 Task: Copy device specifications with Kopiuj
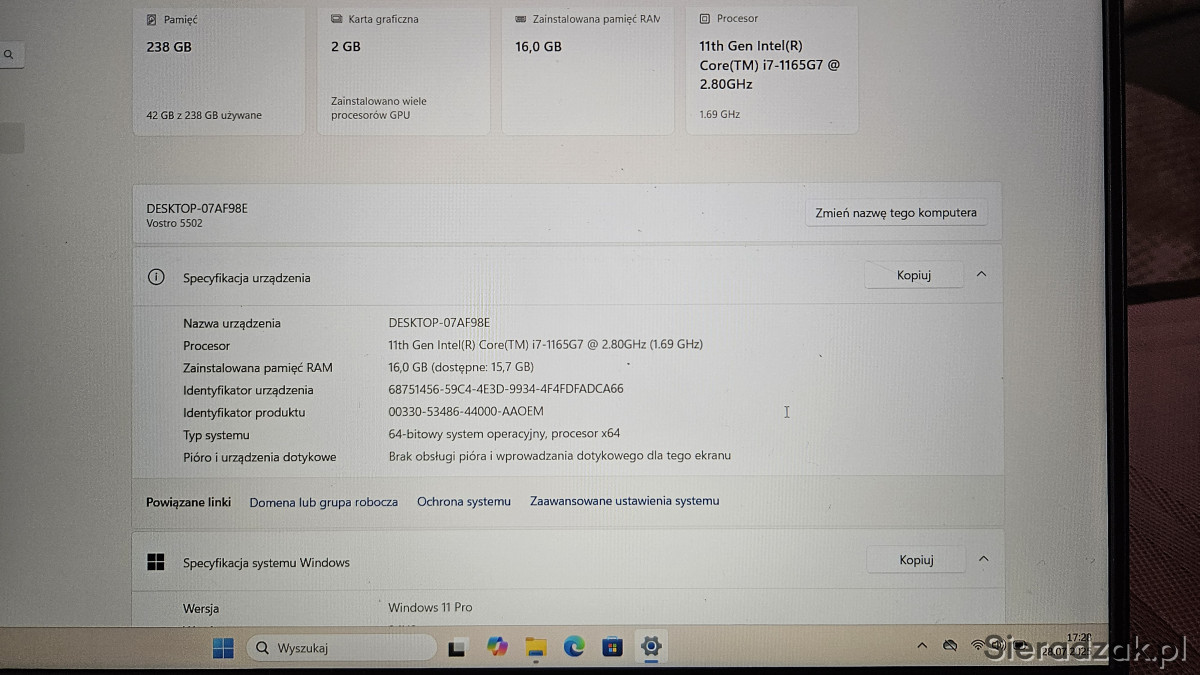(914, 275)
